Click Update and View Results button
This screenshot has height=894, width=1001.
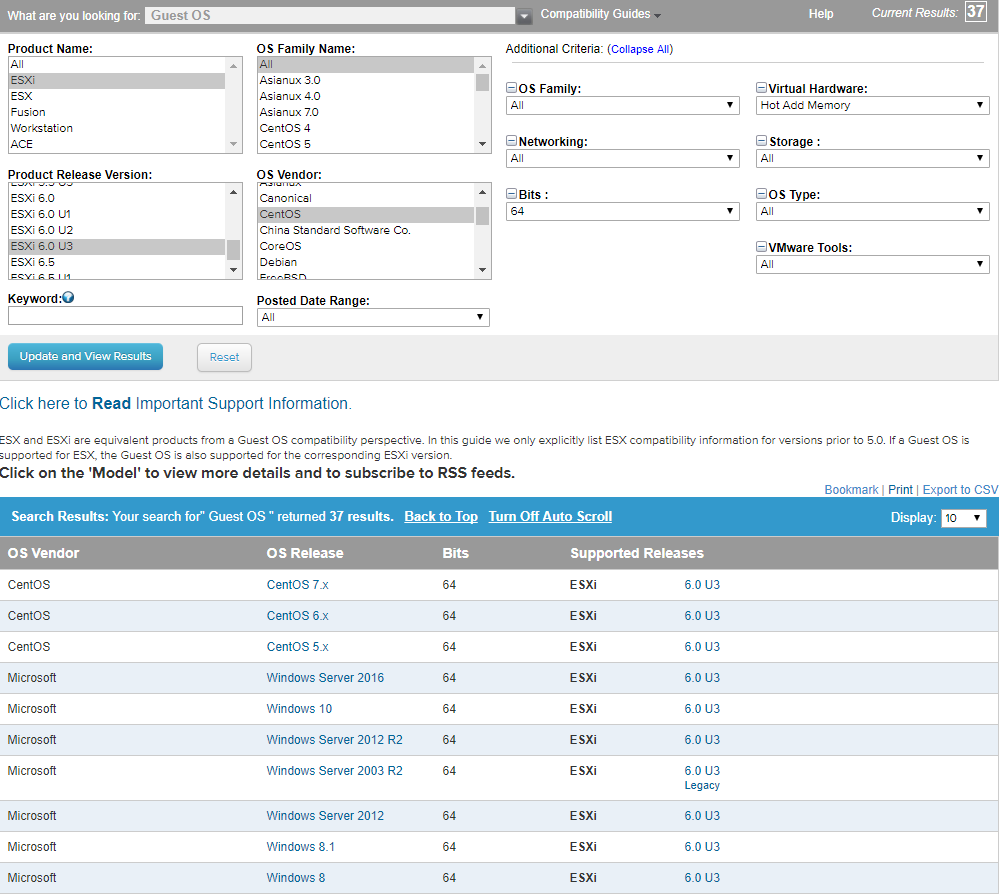pos(85,357)
